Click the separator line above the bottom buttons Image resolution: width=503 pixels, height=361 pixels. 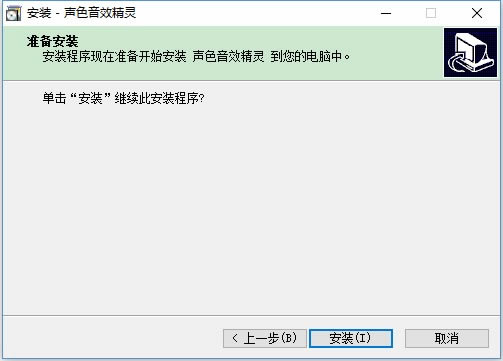pyautogui.click(x=252, y=315)
